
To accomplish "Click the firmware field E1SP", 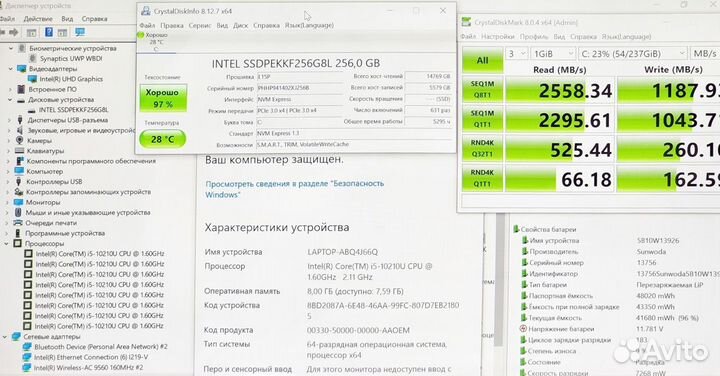I will click(300, 77).
